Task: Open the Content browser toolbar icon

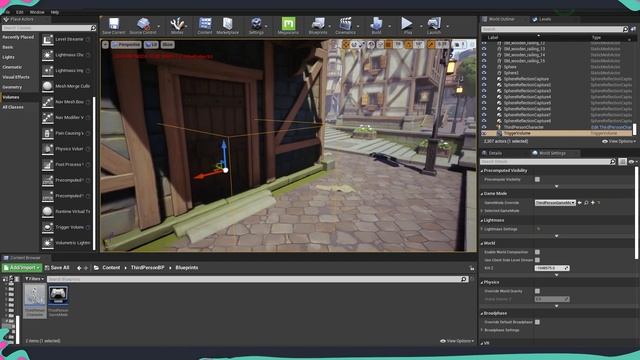Action: 205,24
